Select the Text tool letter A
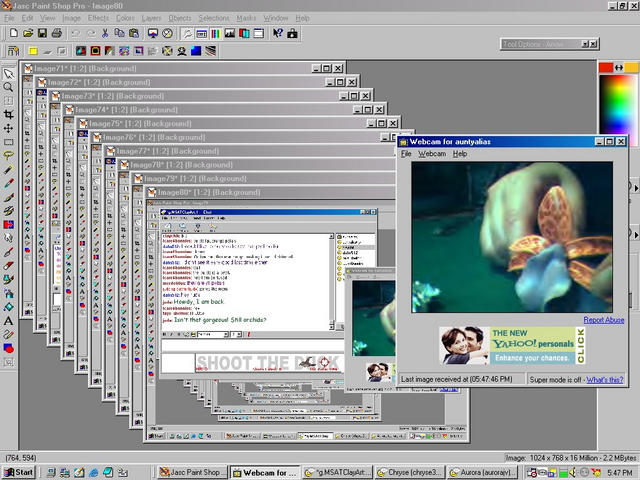 (8, 321)
